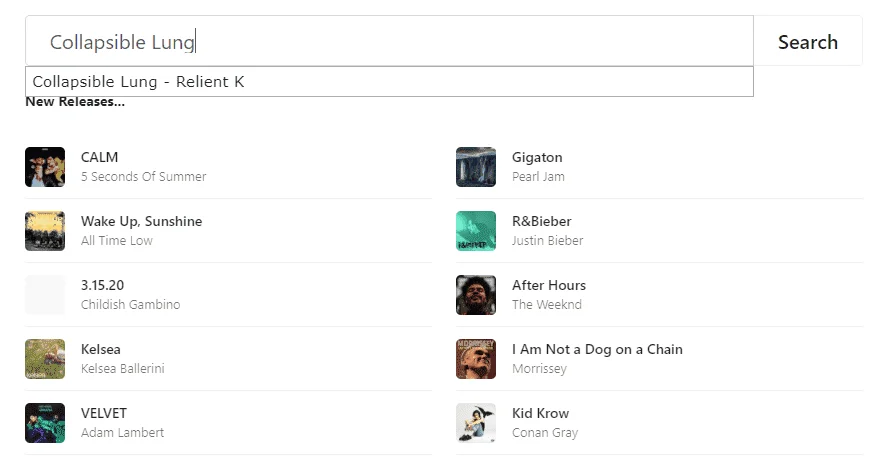The height and width of the screenshot is (456, 872).
Task: Focus the search box containing Collapsible Lung
Action: point(389,41)
